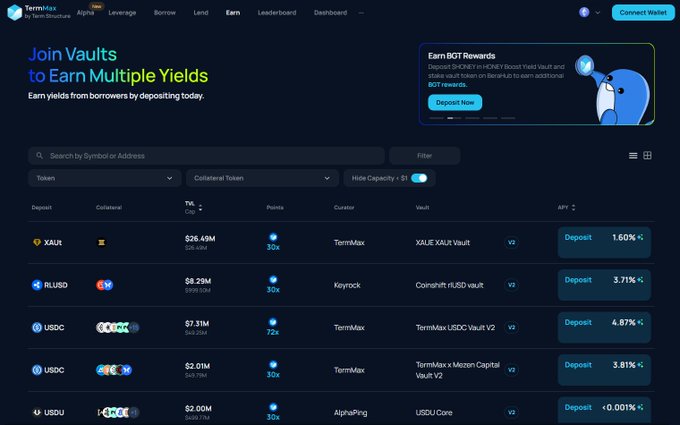Switch to list view layout icon

(x=633, y=156)
